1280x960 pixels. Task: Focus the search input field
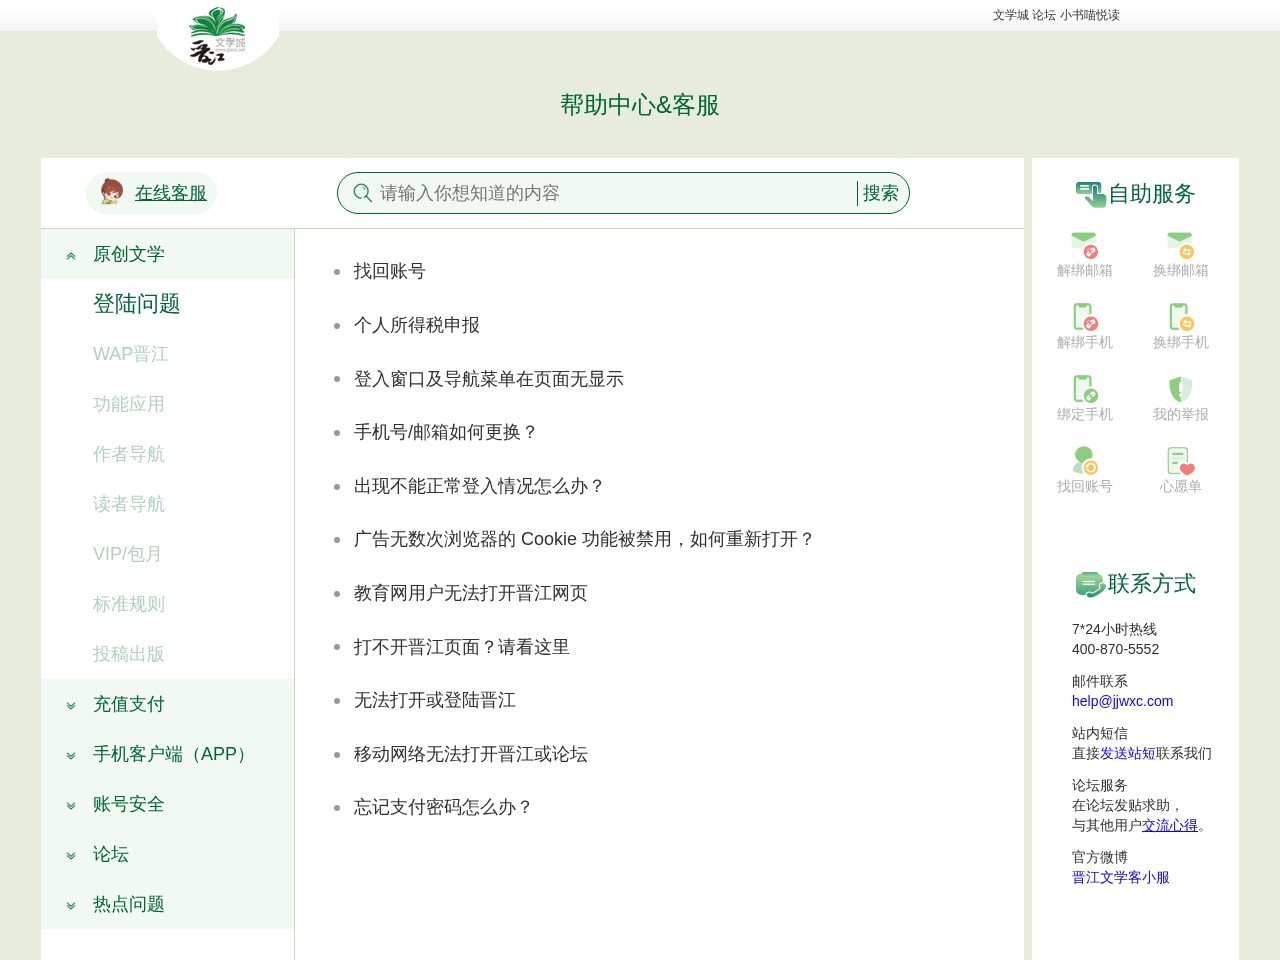click(x=615, y=193)
